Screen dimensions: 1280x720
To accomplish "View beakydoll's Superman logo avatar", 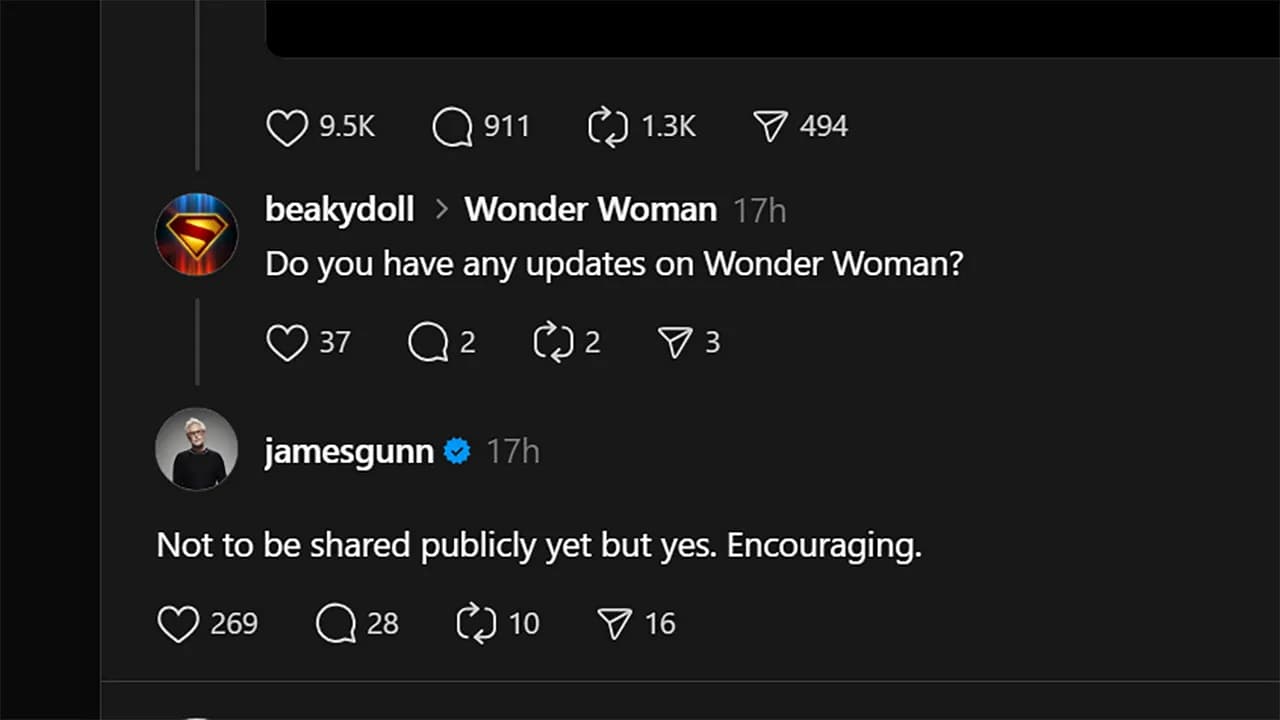I will tap(197, 234).
